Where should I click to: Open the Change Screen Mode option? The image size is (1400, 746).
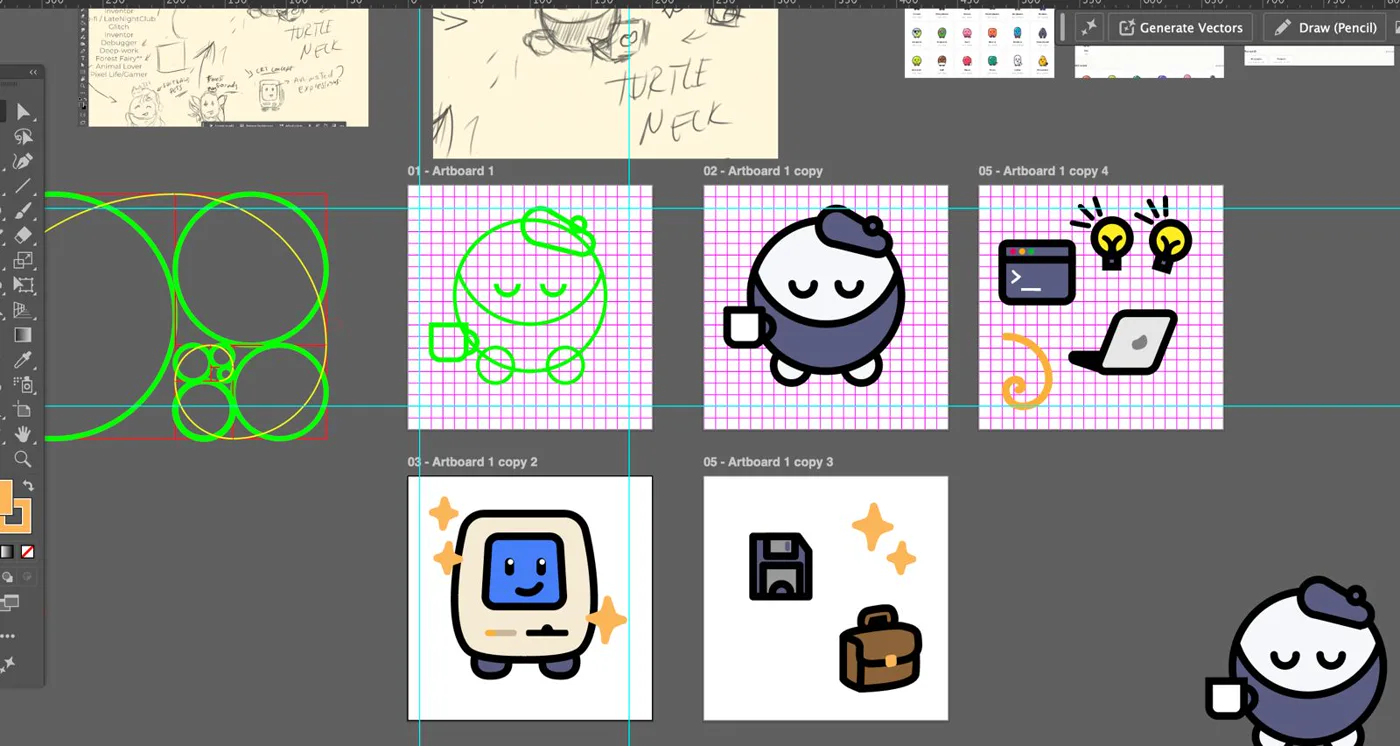pos(10,603)
